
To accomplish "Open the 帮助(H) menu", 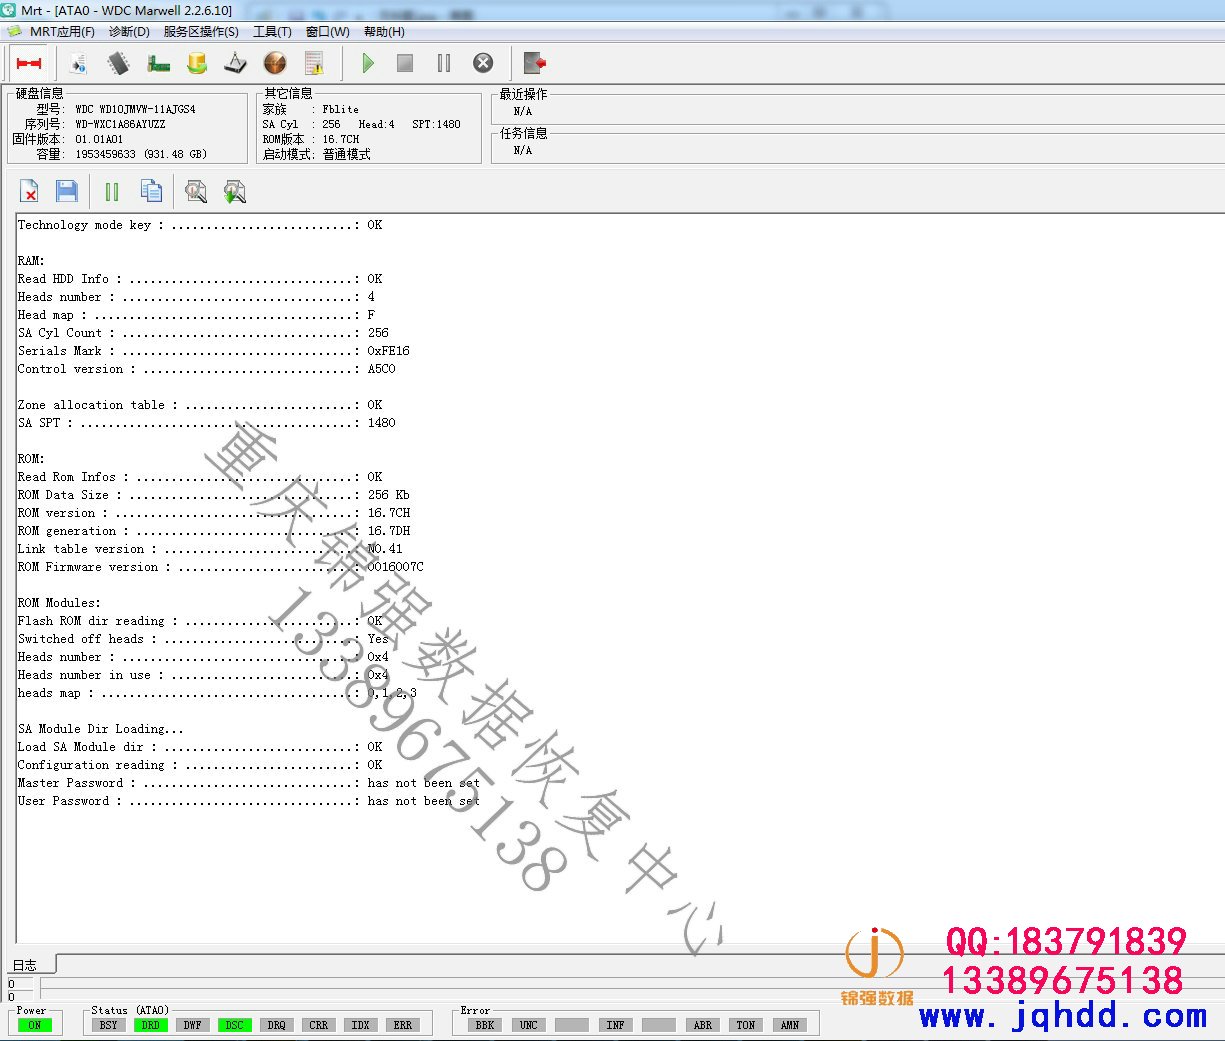I will [384, 32].
